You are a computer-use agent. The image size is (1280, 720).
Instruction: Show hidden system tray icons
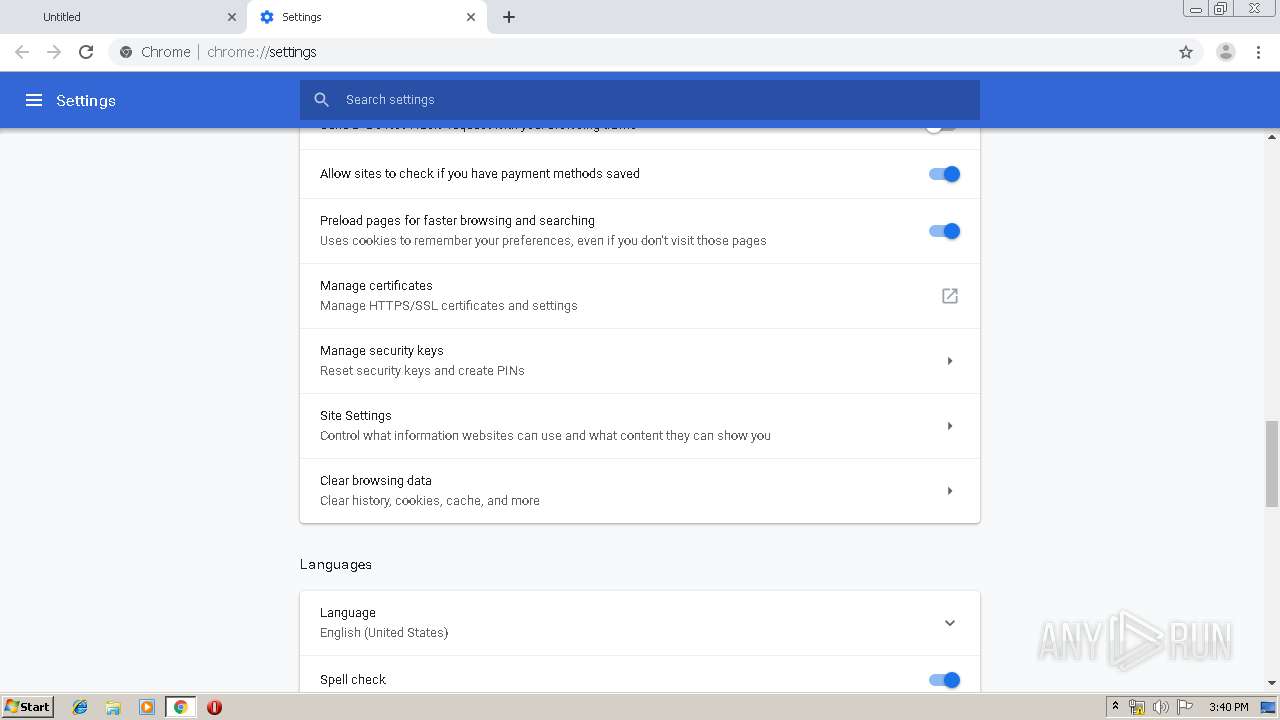click(x=1116, y=707)
